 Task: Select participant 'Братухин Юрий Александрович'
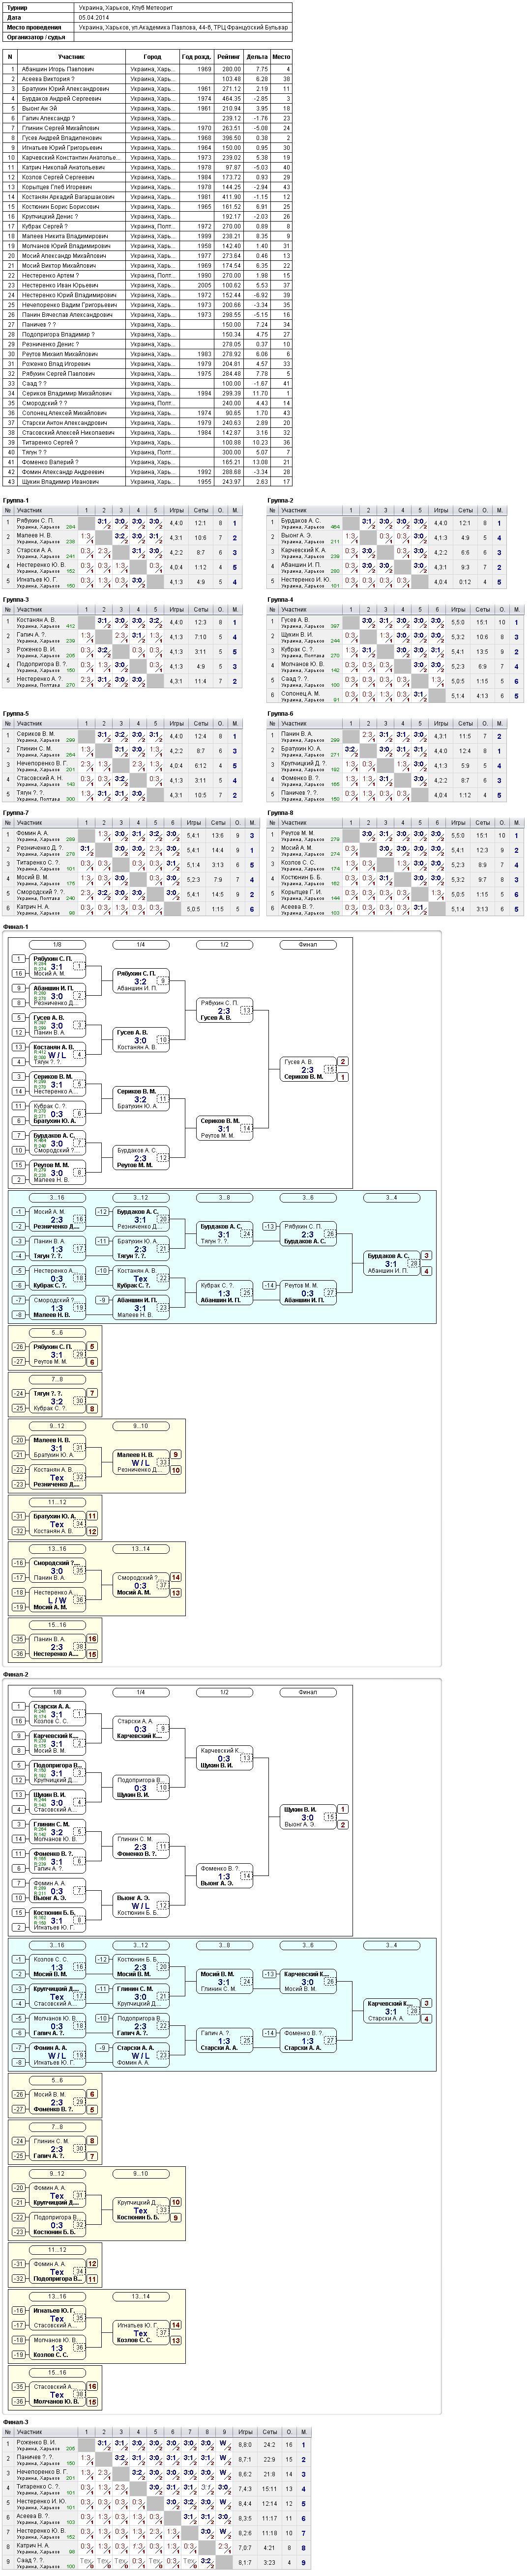pos(66,89)
